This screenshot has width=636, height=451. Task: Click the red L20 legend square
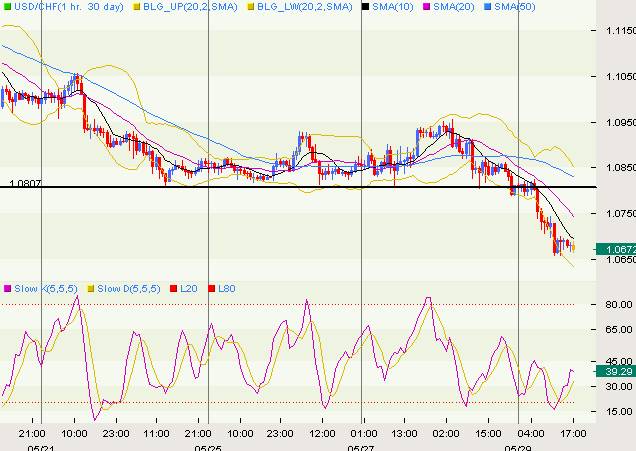[174, 289]
